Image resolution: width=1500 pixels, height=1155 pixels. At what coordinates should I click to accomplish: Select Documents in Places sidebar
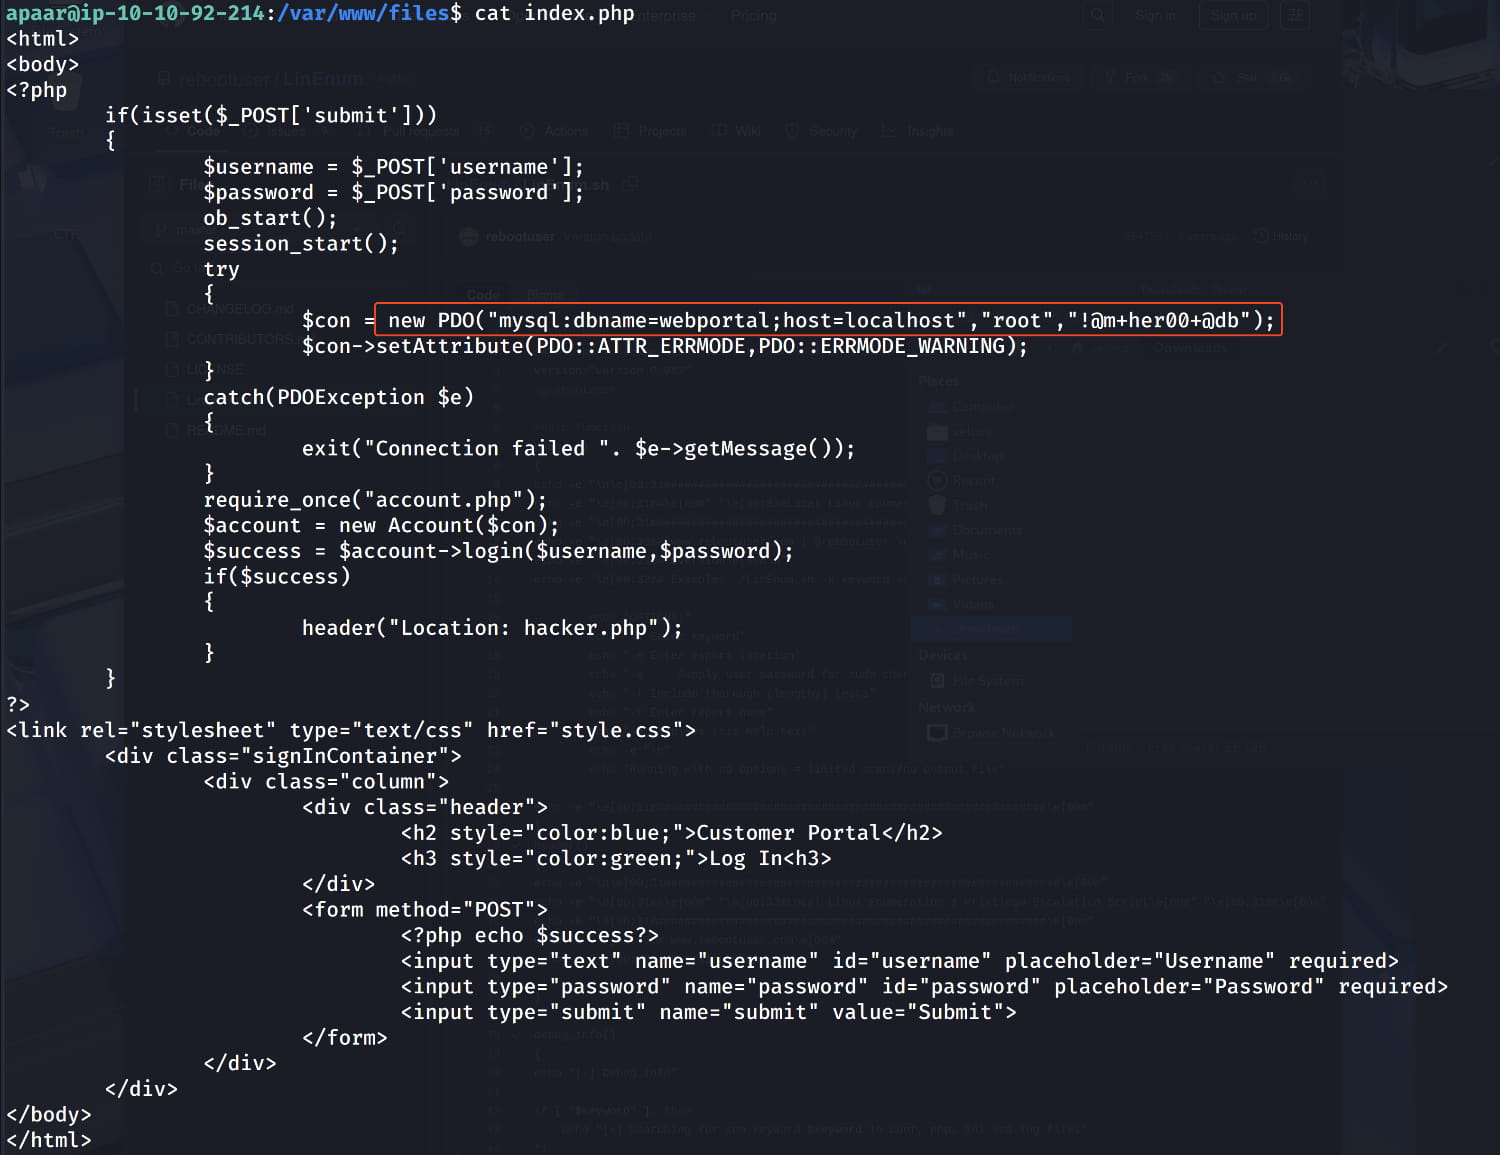point(986,530)
